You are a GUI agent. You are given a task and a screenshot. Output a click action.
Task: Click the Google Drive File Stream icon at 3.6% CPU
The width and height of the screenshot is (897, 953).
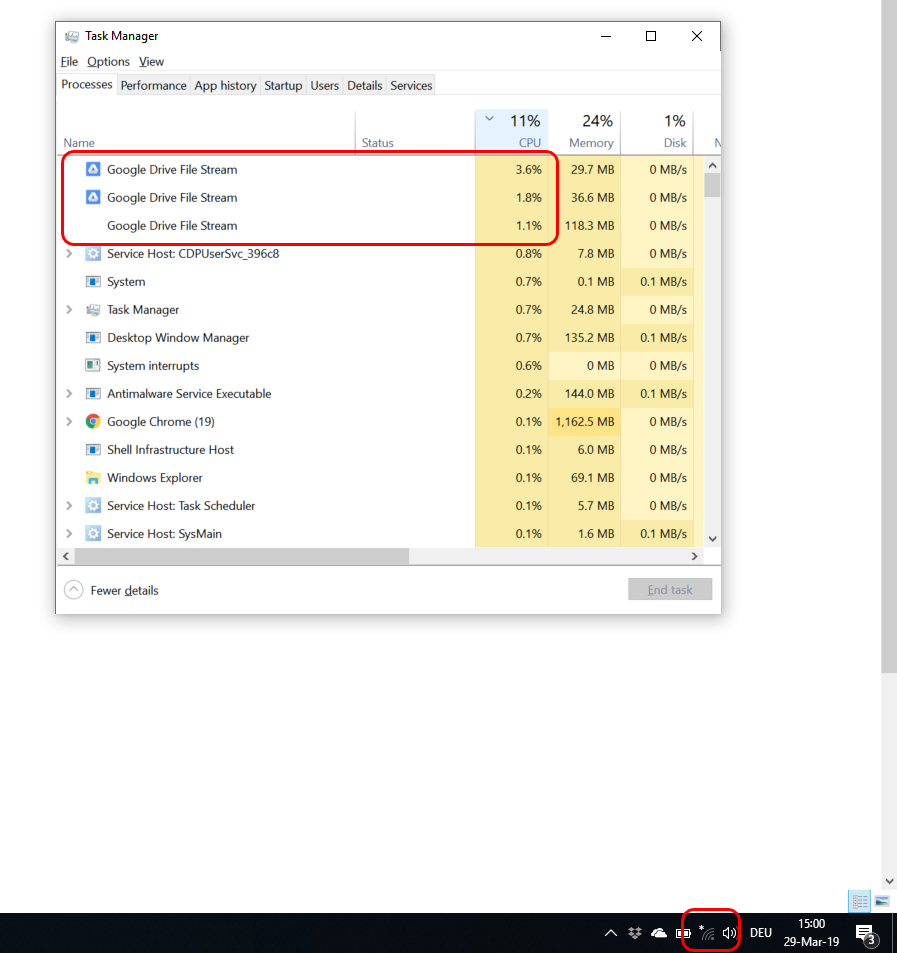pyautogui.click(x=93, y=169)
